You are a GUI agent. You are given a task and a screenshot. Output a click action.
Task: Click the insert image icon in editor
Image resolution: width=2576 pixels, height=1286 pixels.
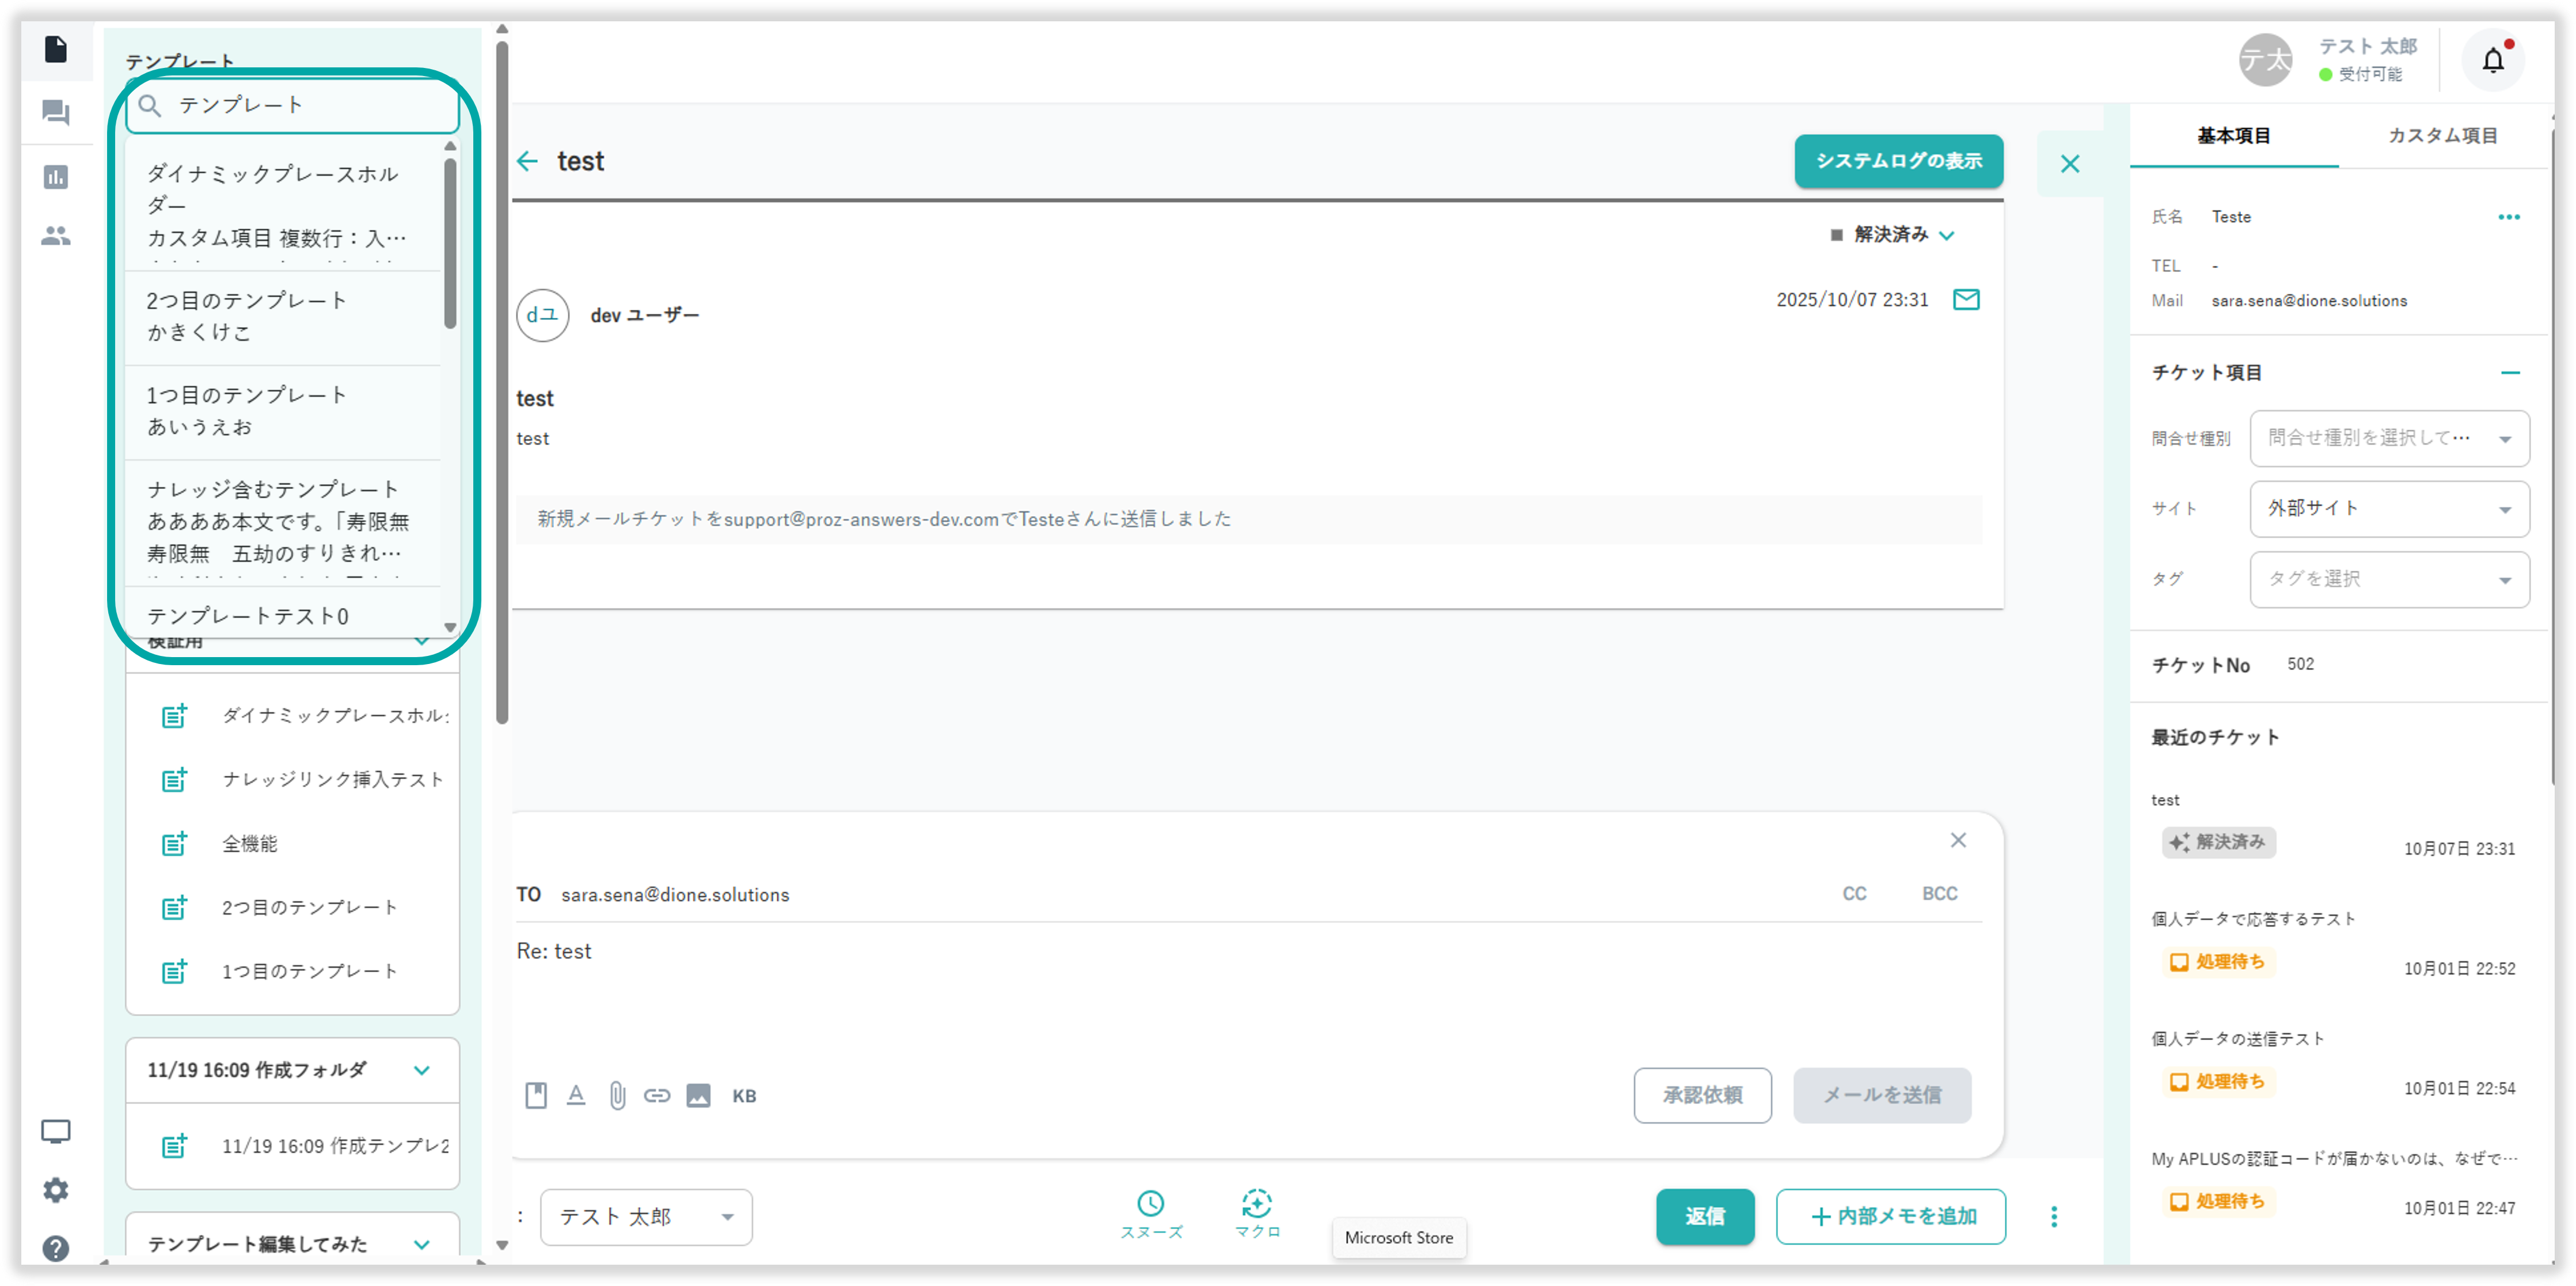[698, 1096]
